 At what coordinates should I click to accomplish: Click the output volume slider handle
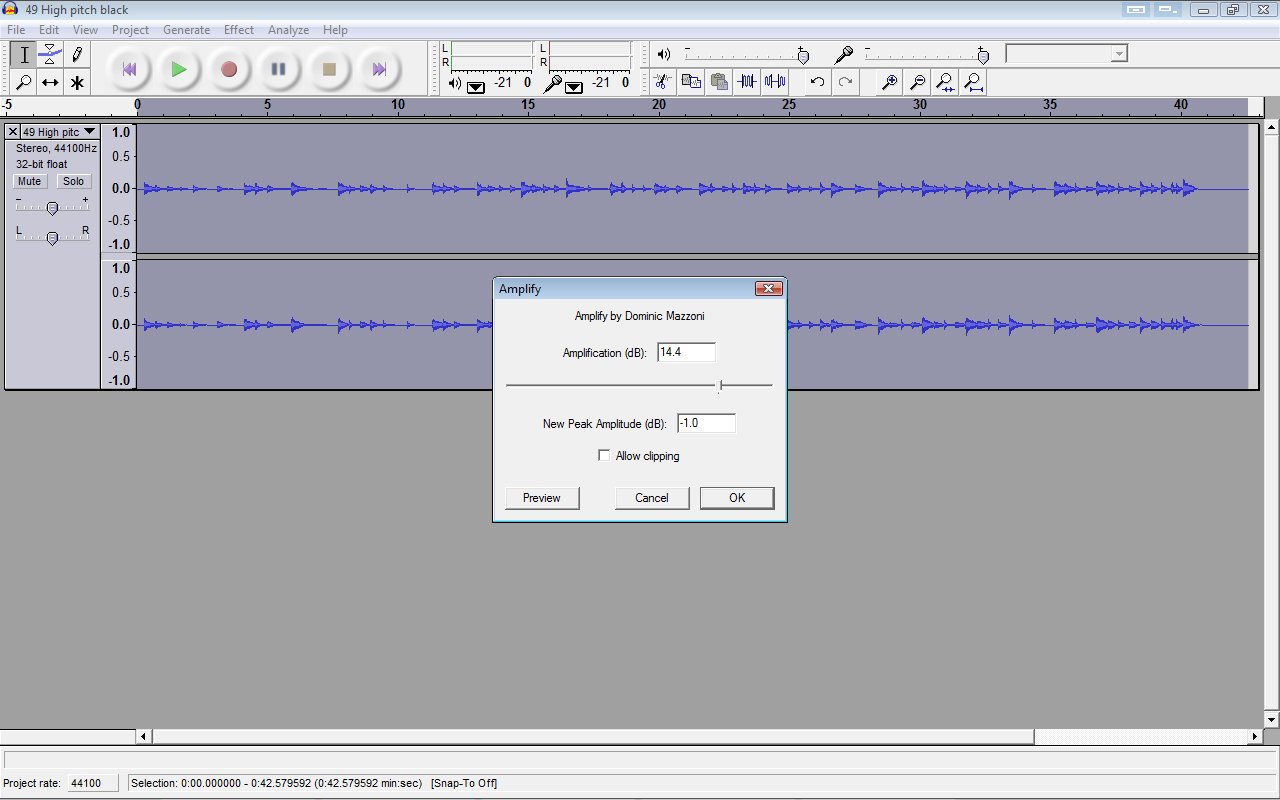(x=803, y=56)
